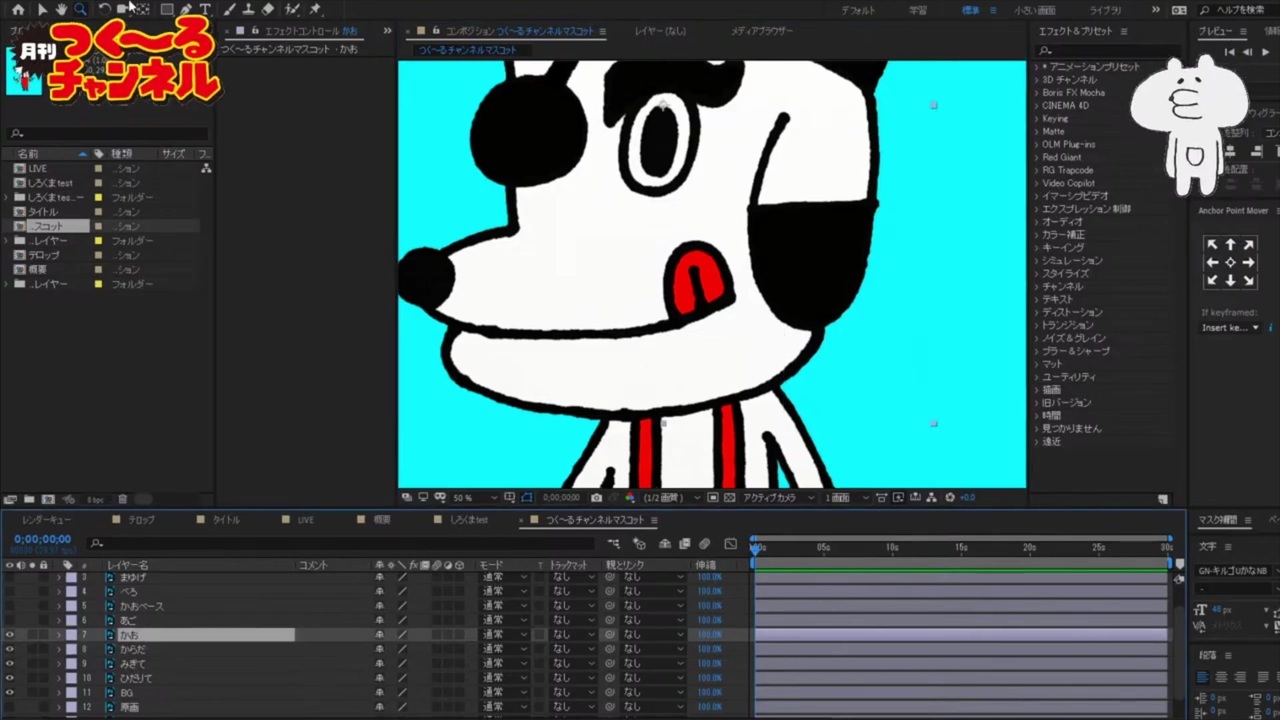The height and width of the screenshot is (720, 1280).
Task: Click the yellow label swatch of タイトル item
Action: [x=98, y=212]
